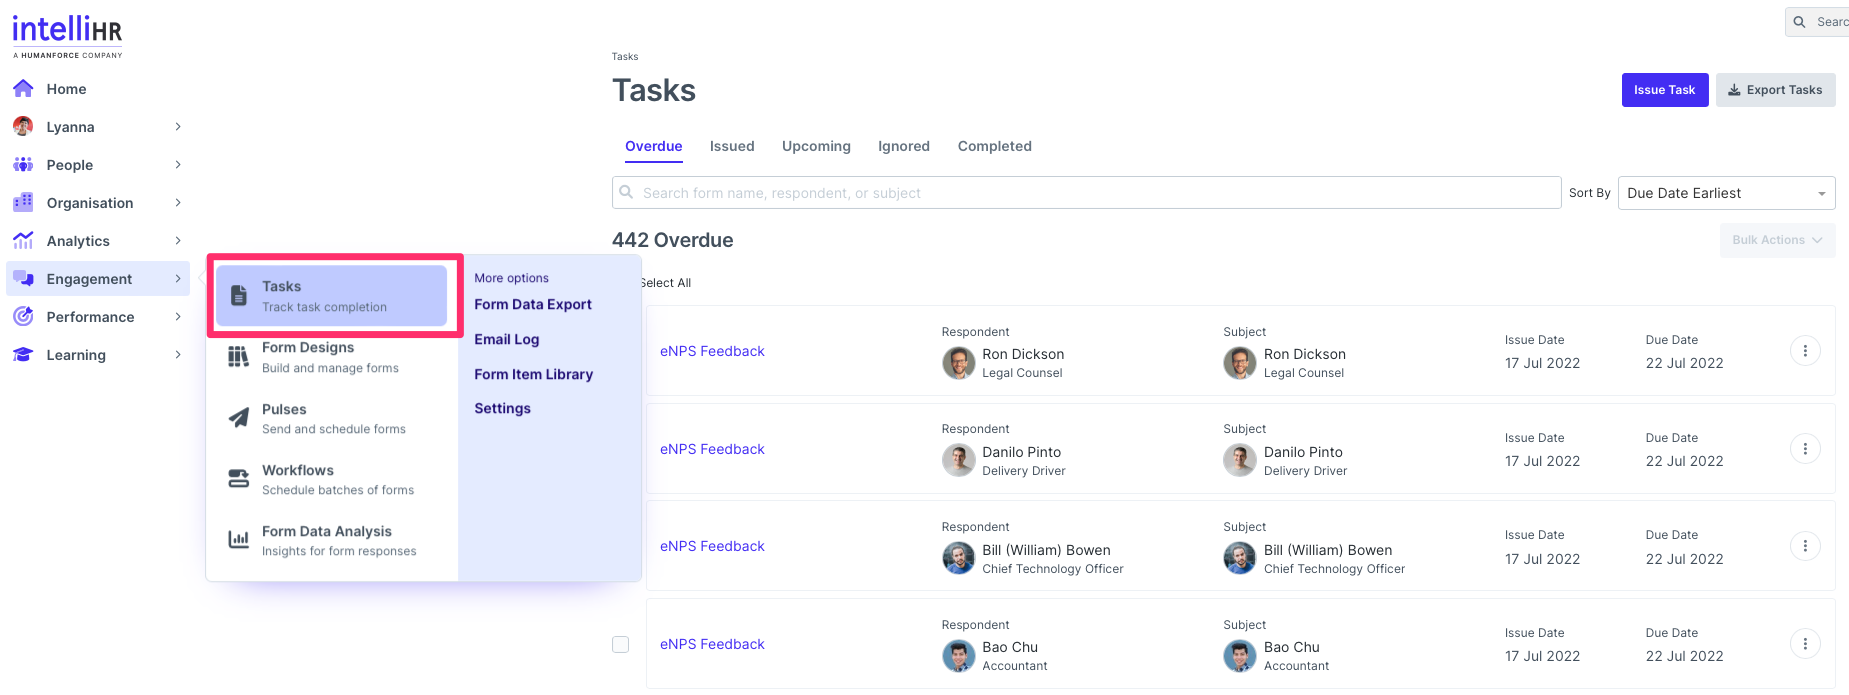The image size is (1849, 695).
Task: Click the Export Tasks button
Action: coord(1775,90)
